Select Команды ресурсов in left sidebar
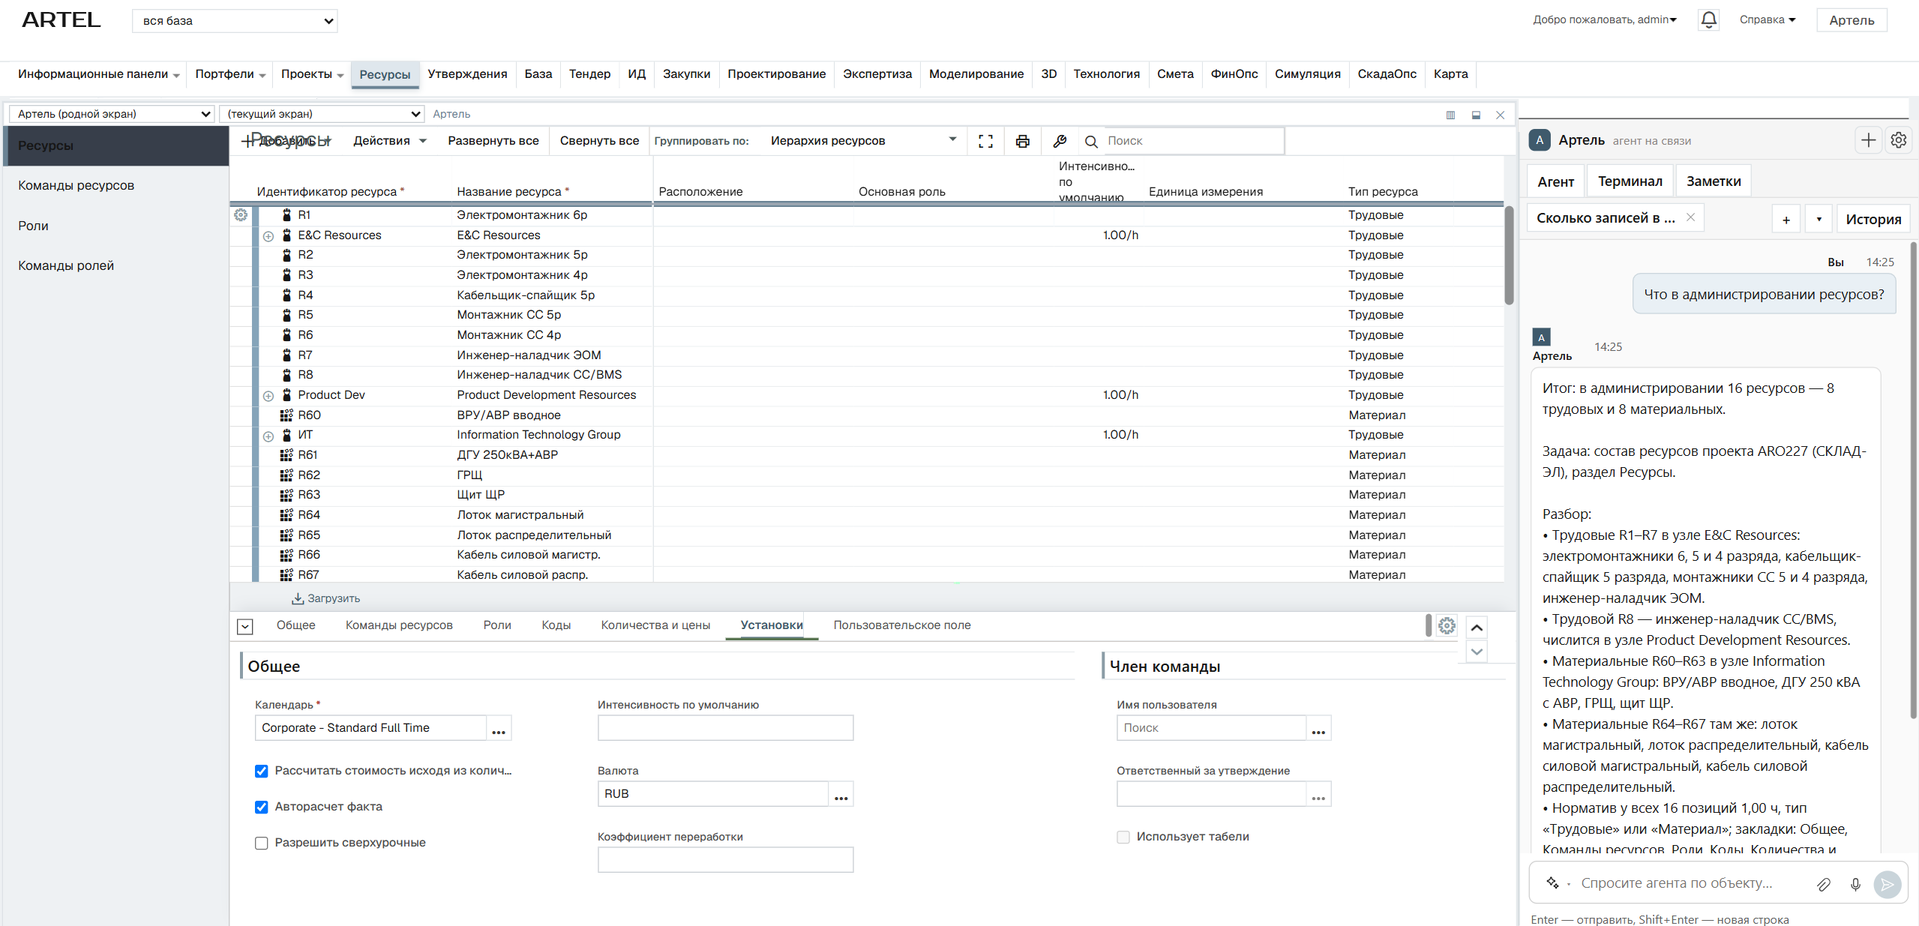This screenshot has width=1919, height=926. tap(76, 185)
